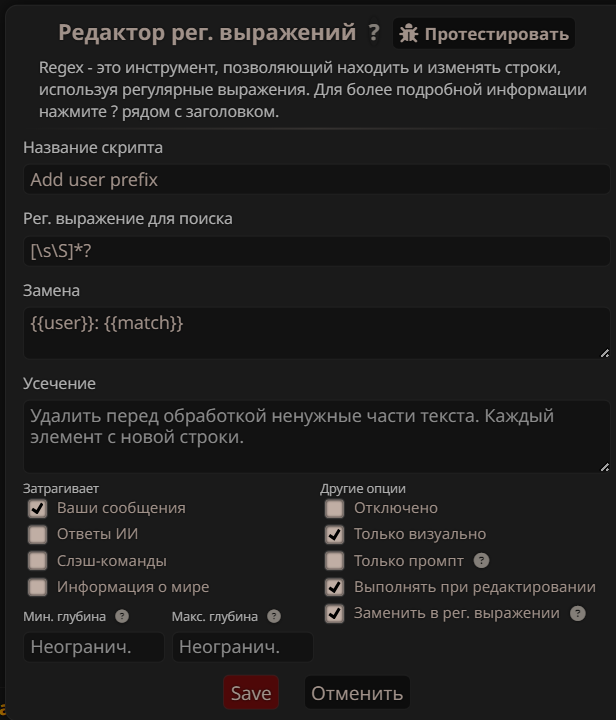This screenshot has width=616, height=720.
Task: Open help for Мин. глубина
Action: click(x=122, y=617)
